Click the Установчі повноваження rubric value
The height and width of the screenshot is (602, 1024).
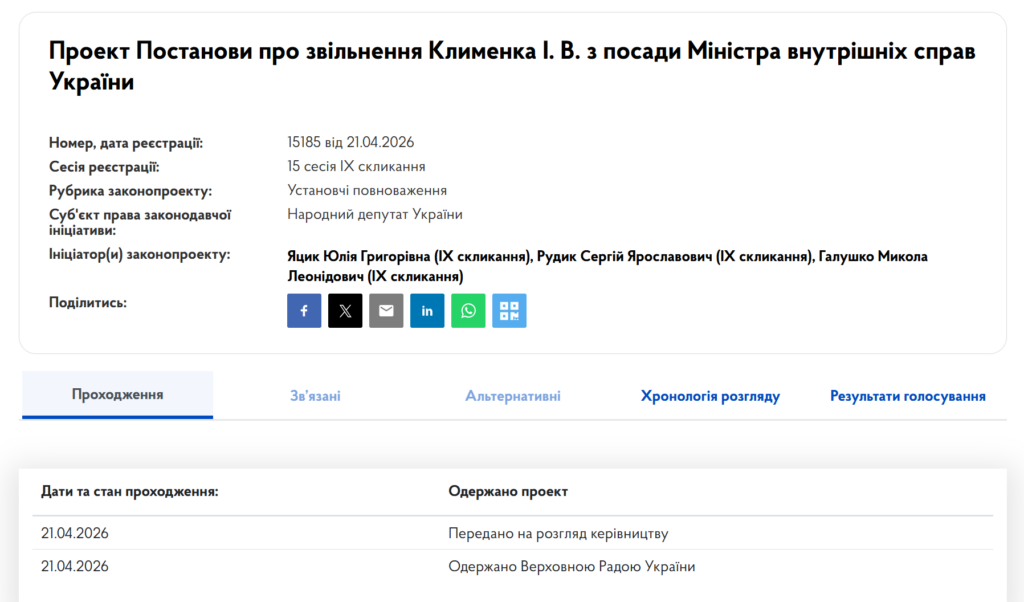367,190
